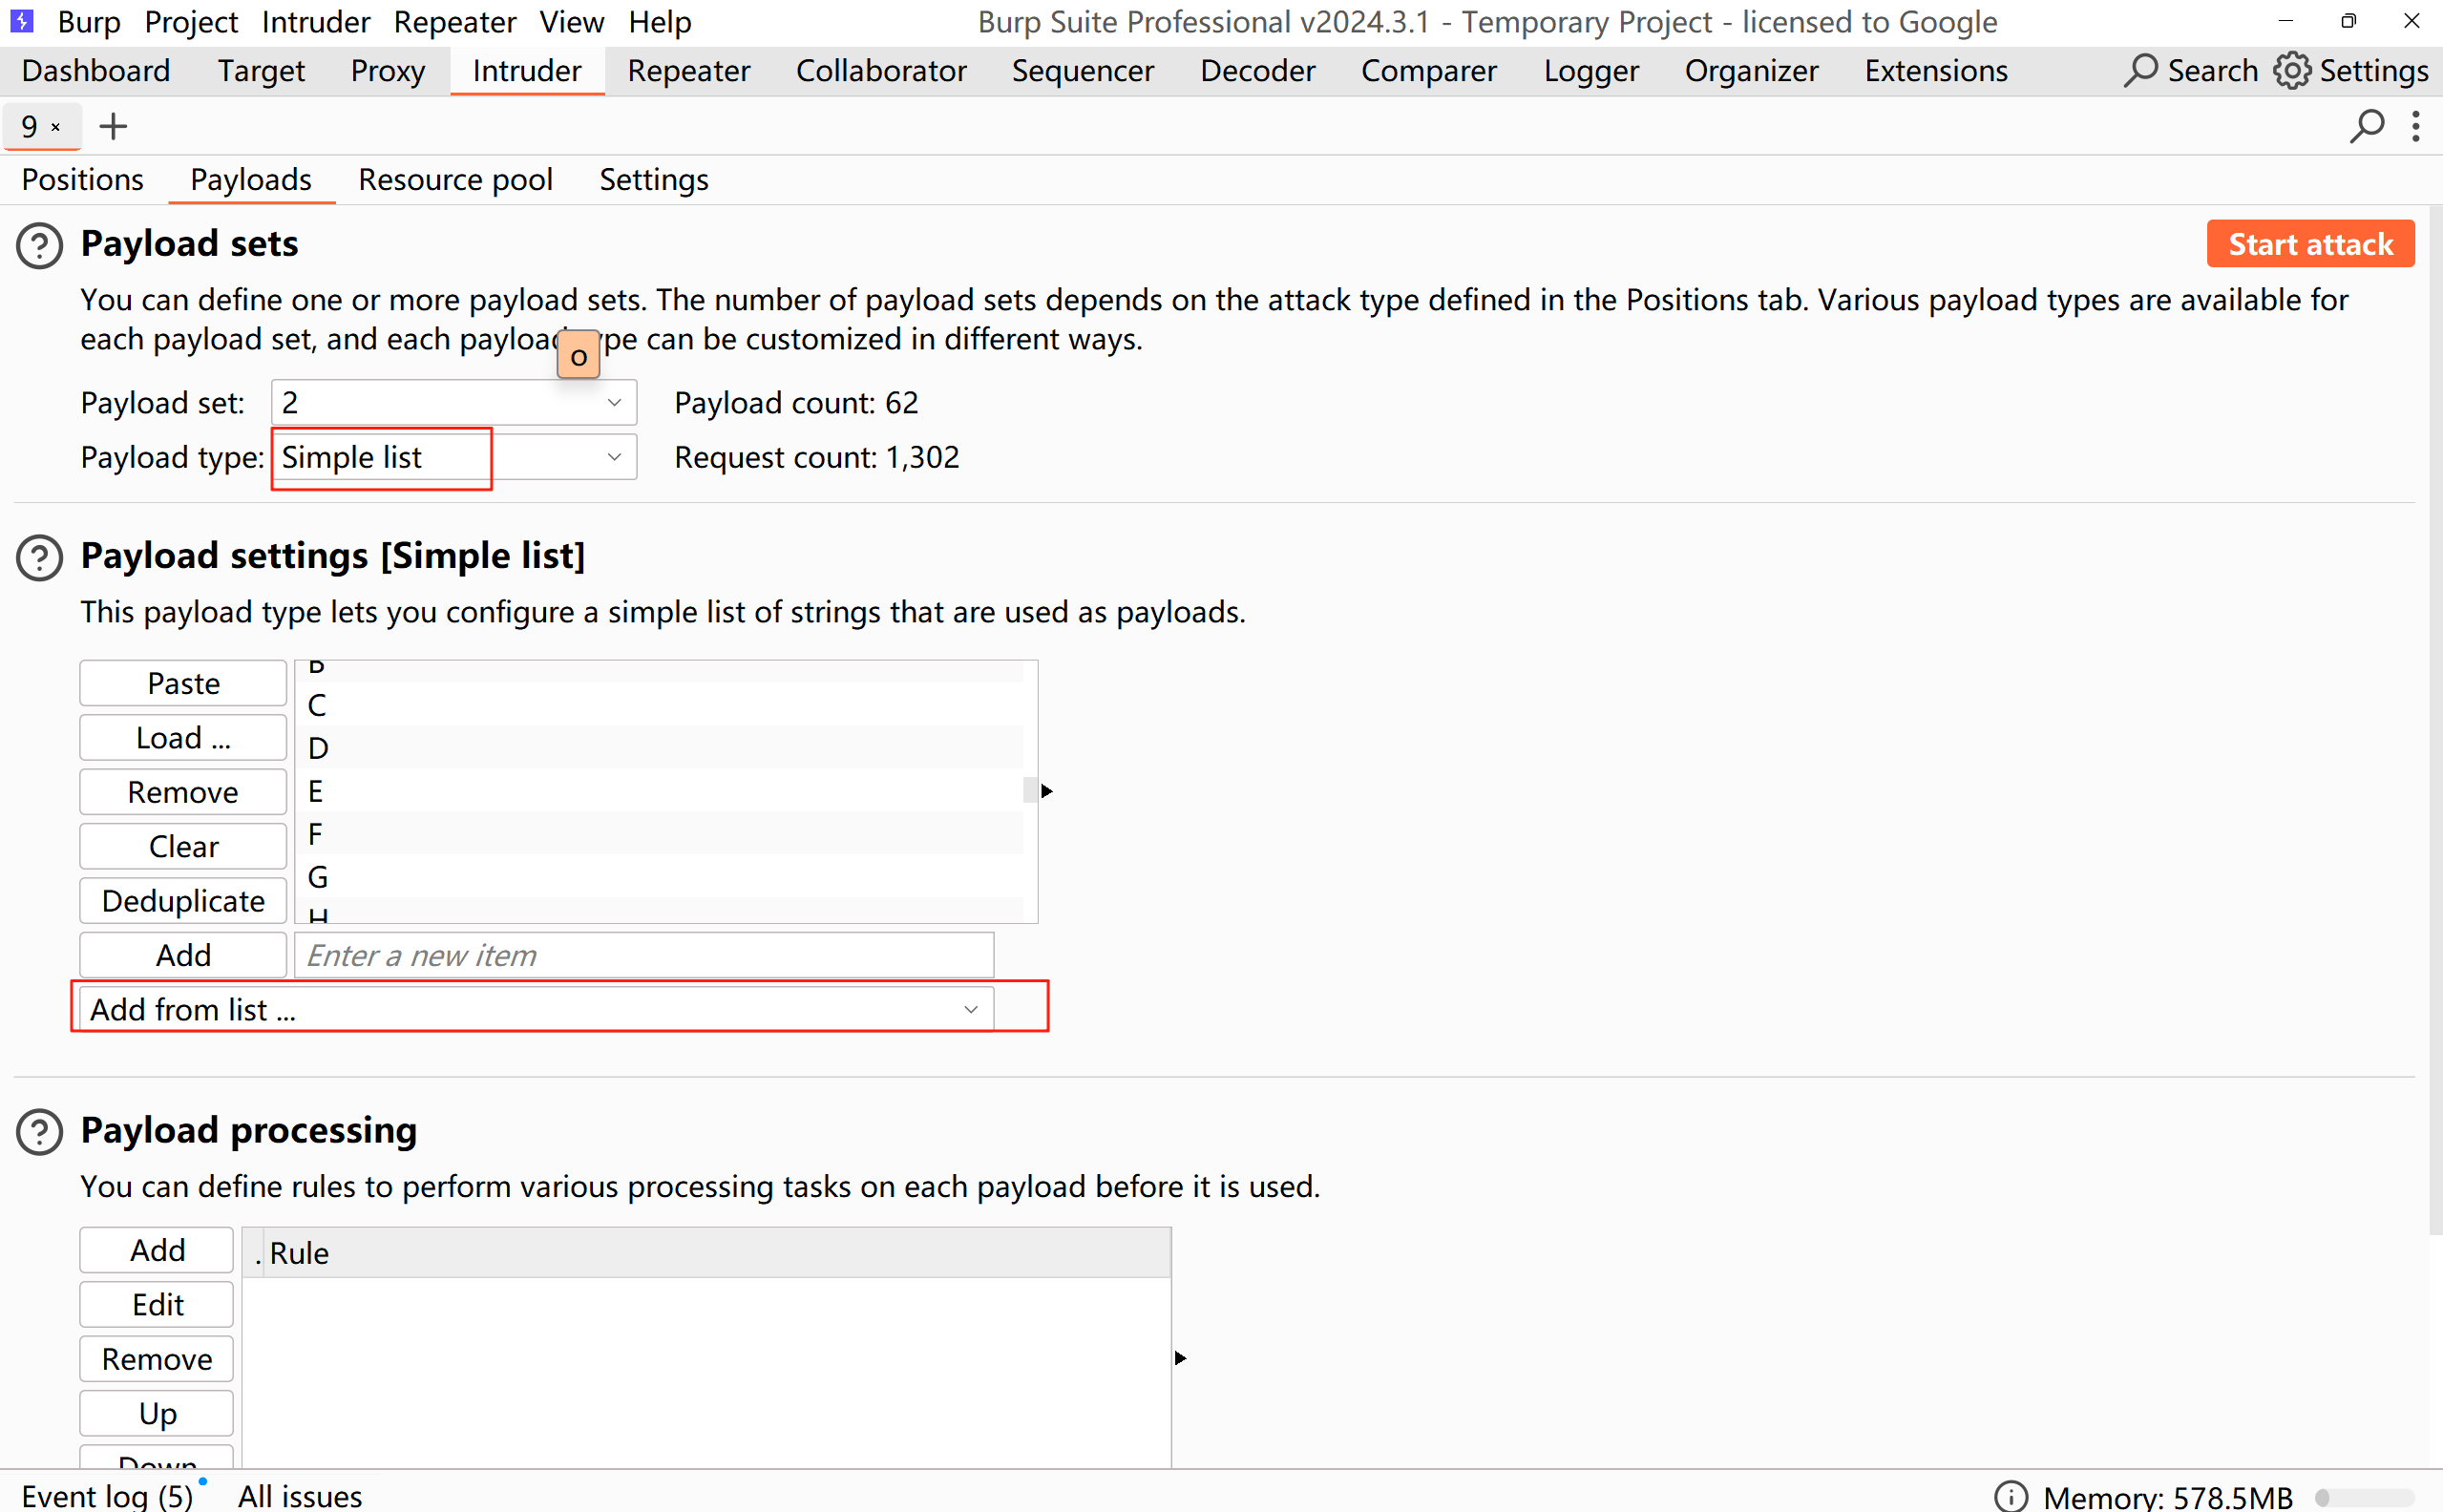Open the three-dot options menu
The width and height of the screenshot is (2443, 1512).
pos(2415,127)
